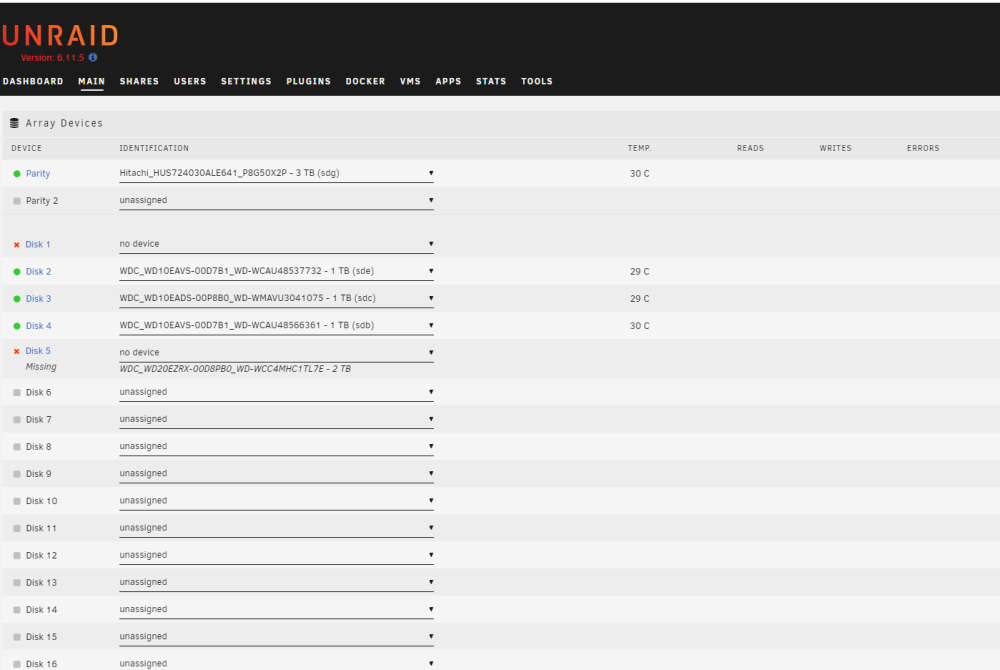Click the 30 C temperature for Parity
The height and width of the screenshot is (670, 1000).
pyautogui.click(x=640, y=173)
